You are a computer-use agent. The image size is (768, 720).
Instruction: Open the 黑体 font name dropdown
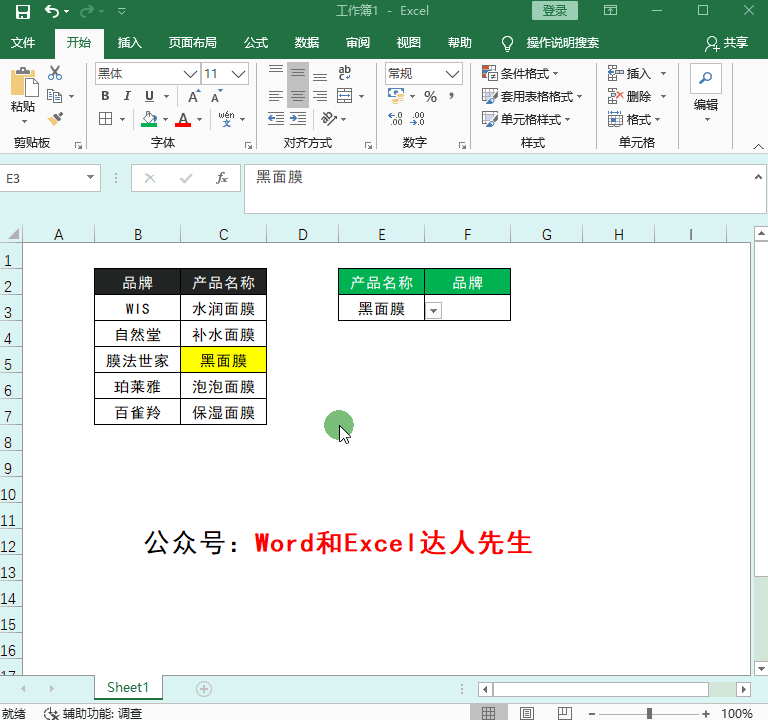[190, 74]
